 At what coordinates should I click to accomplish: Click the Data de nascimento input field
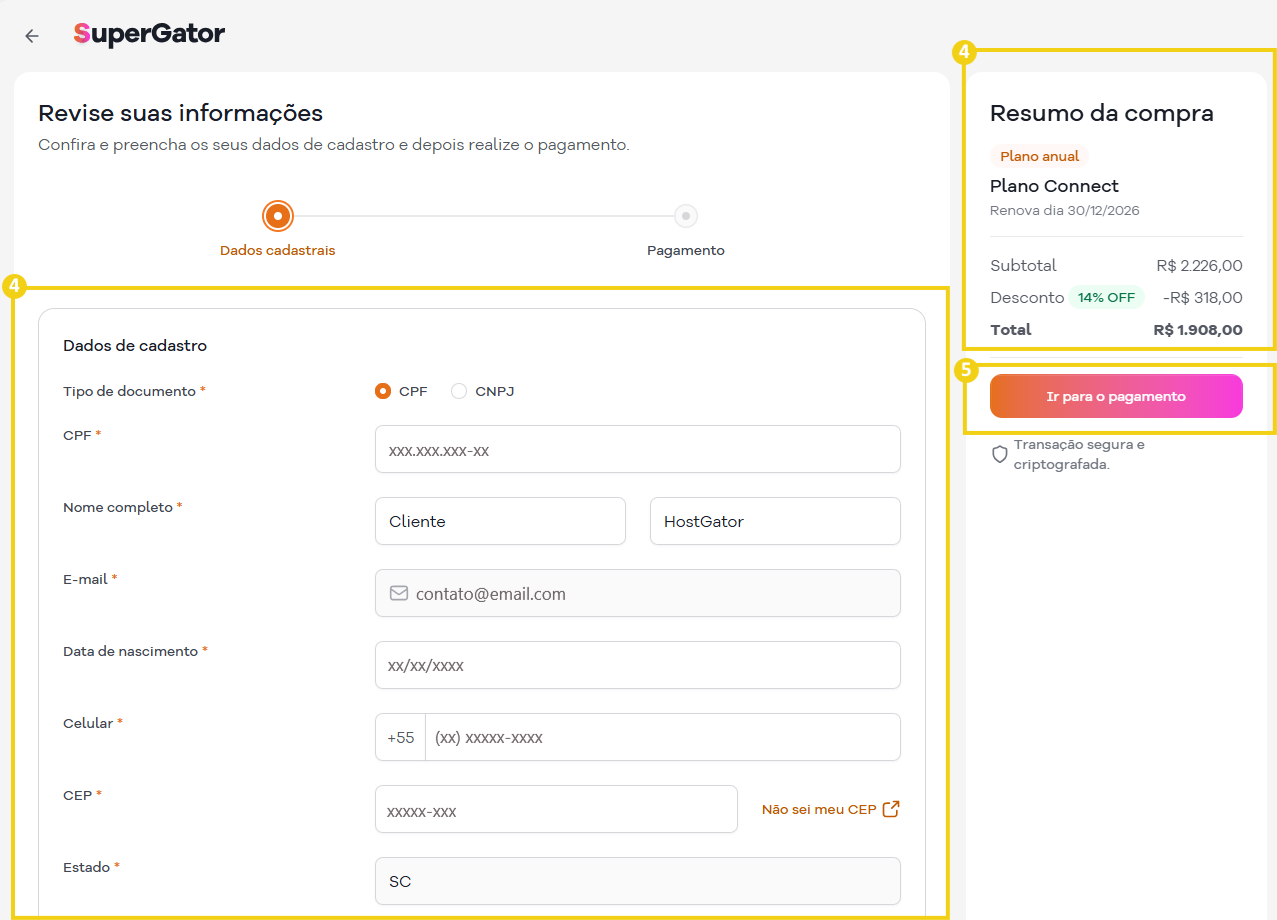pyautogui.click(x=637, y=664)
